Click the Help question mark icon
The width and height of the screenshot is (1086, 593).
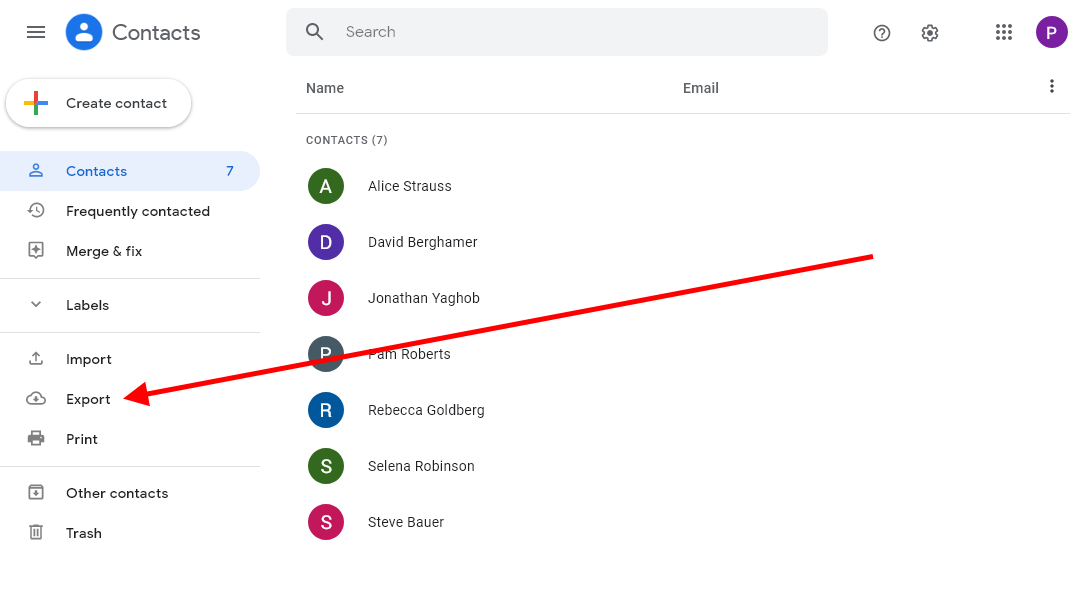(882, 33)
